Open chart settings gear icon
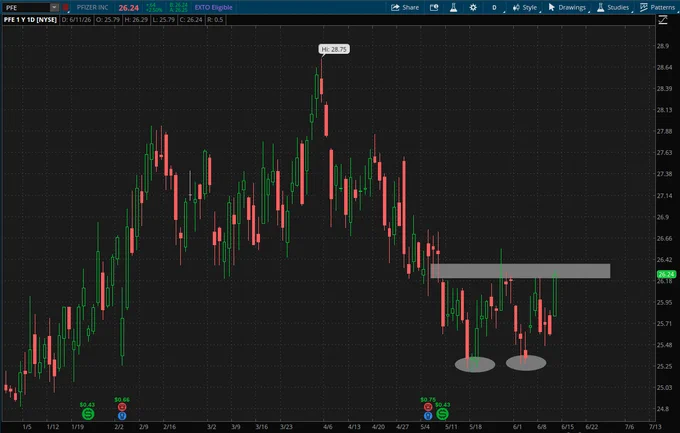The width and height of the screenshot is (680, 433). 473,7
